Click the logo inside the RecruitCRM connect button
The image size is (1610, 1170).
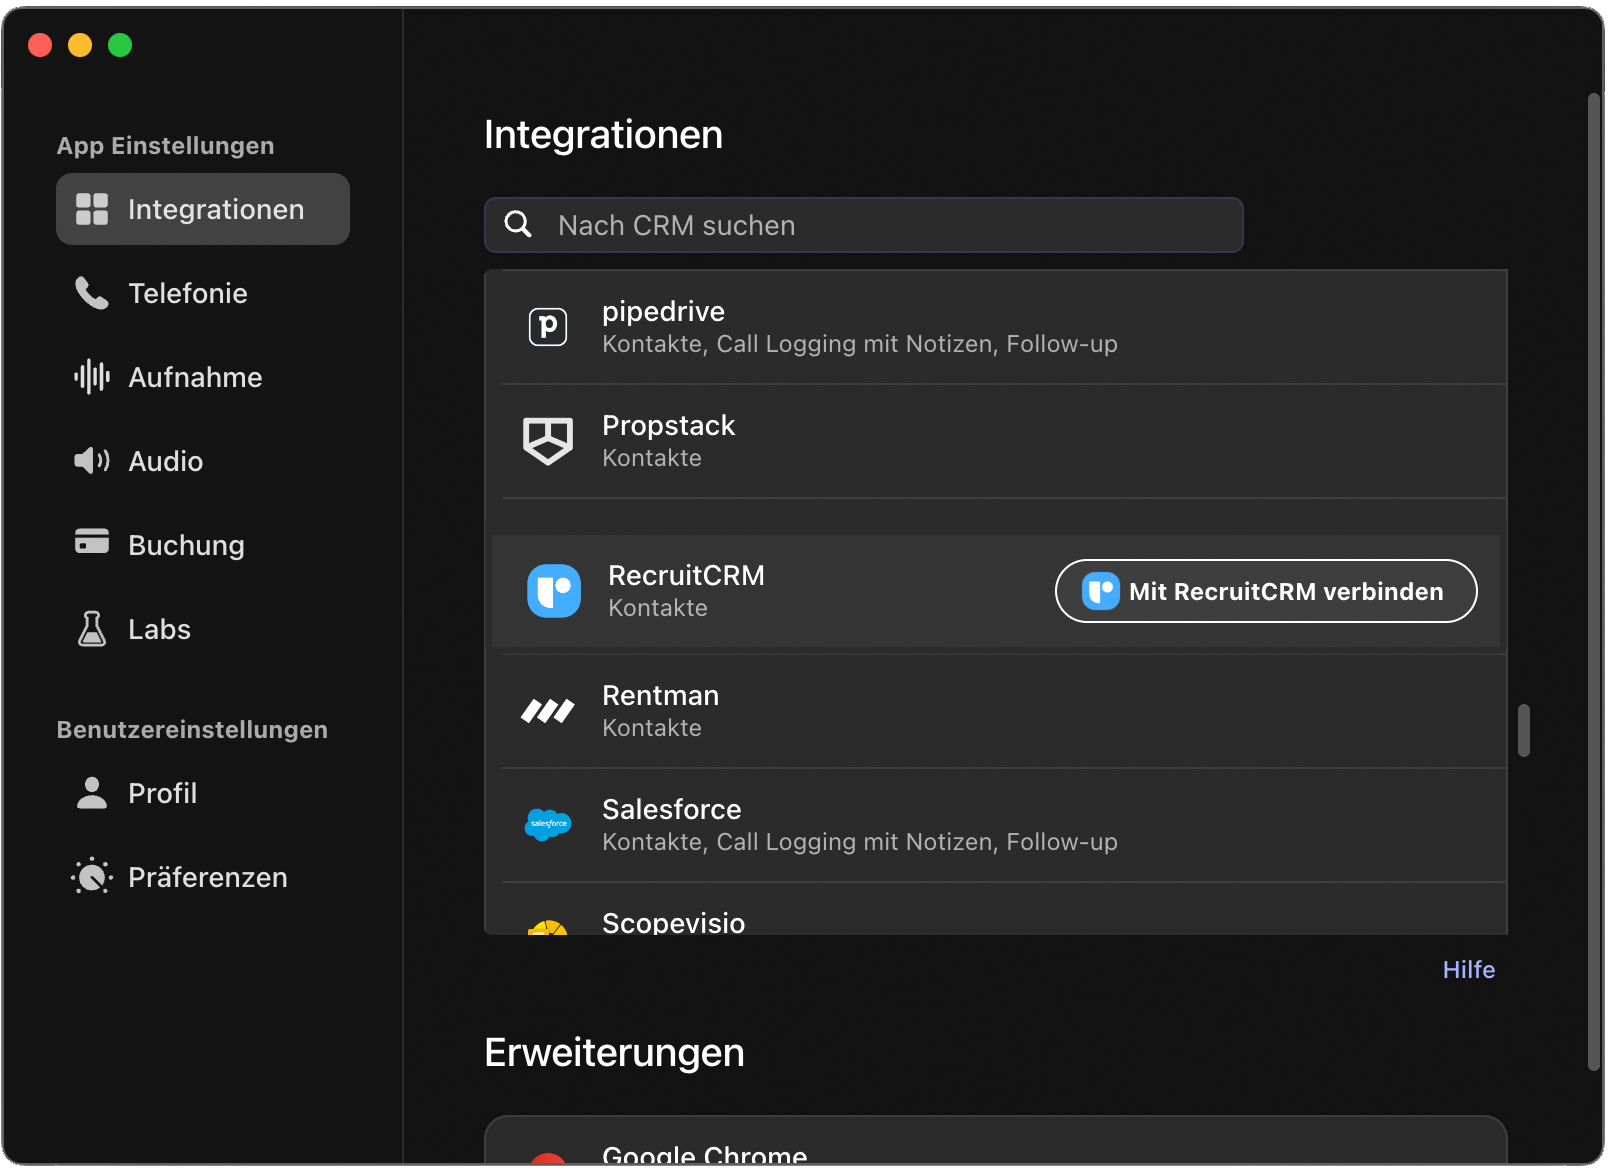1101,591
